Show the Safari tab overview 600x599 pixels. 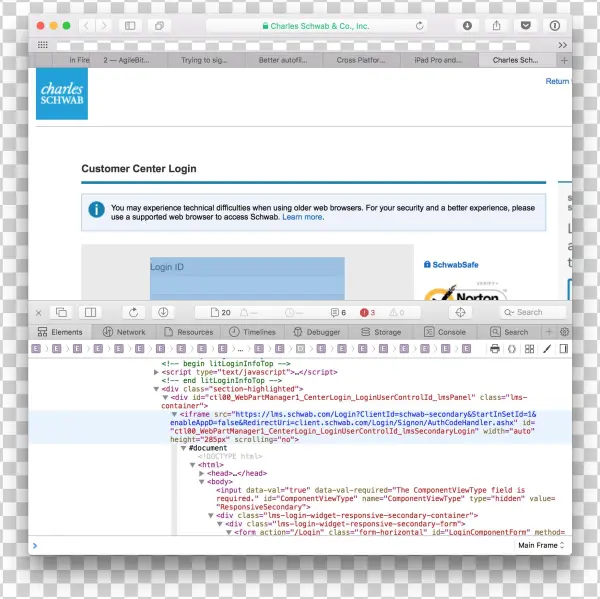click(159, 26)
